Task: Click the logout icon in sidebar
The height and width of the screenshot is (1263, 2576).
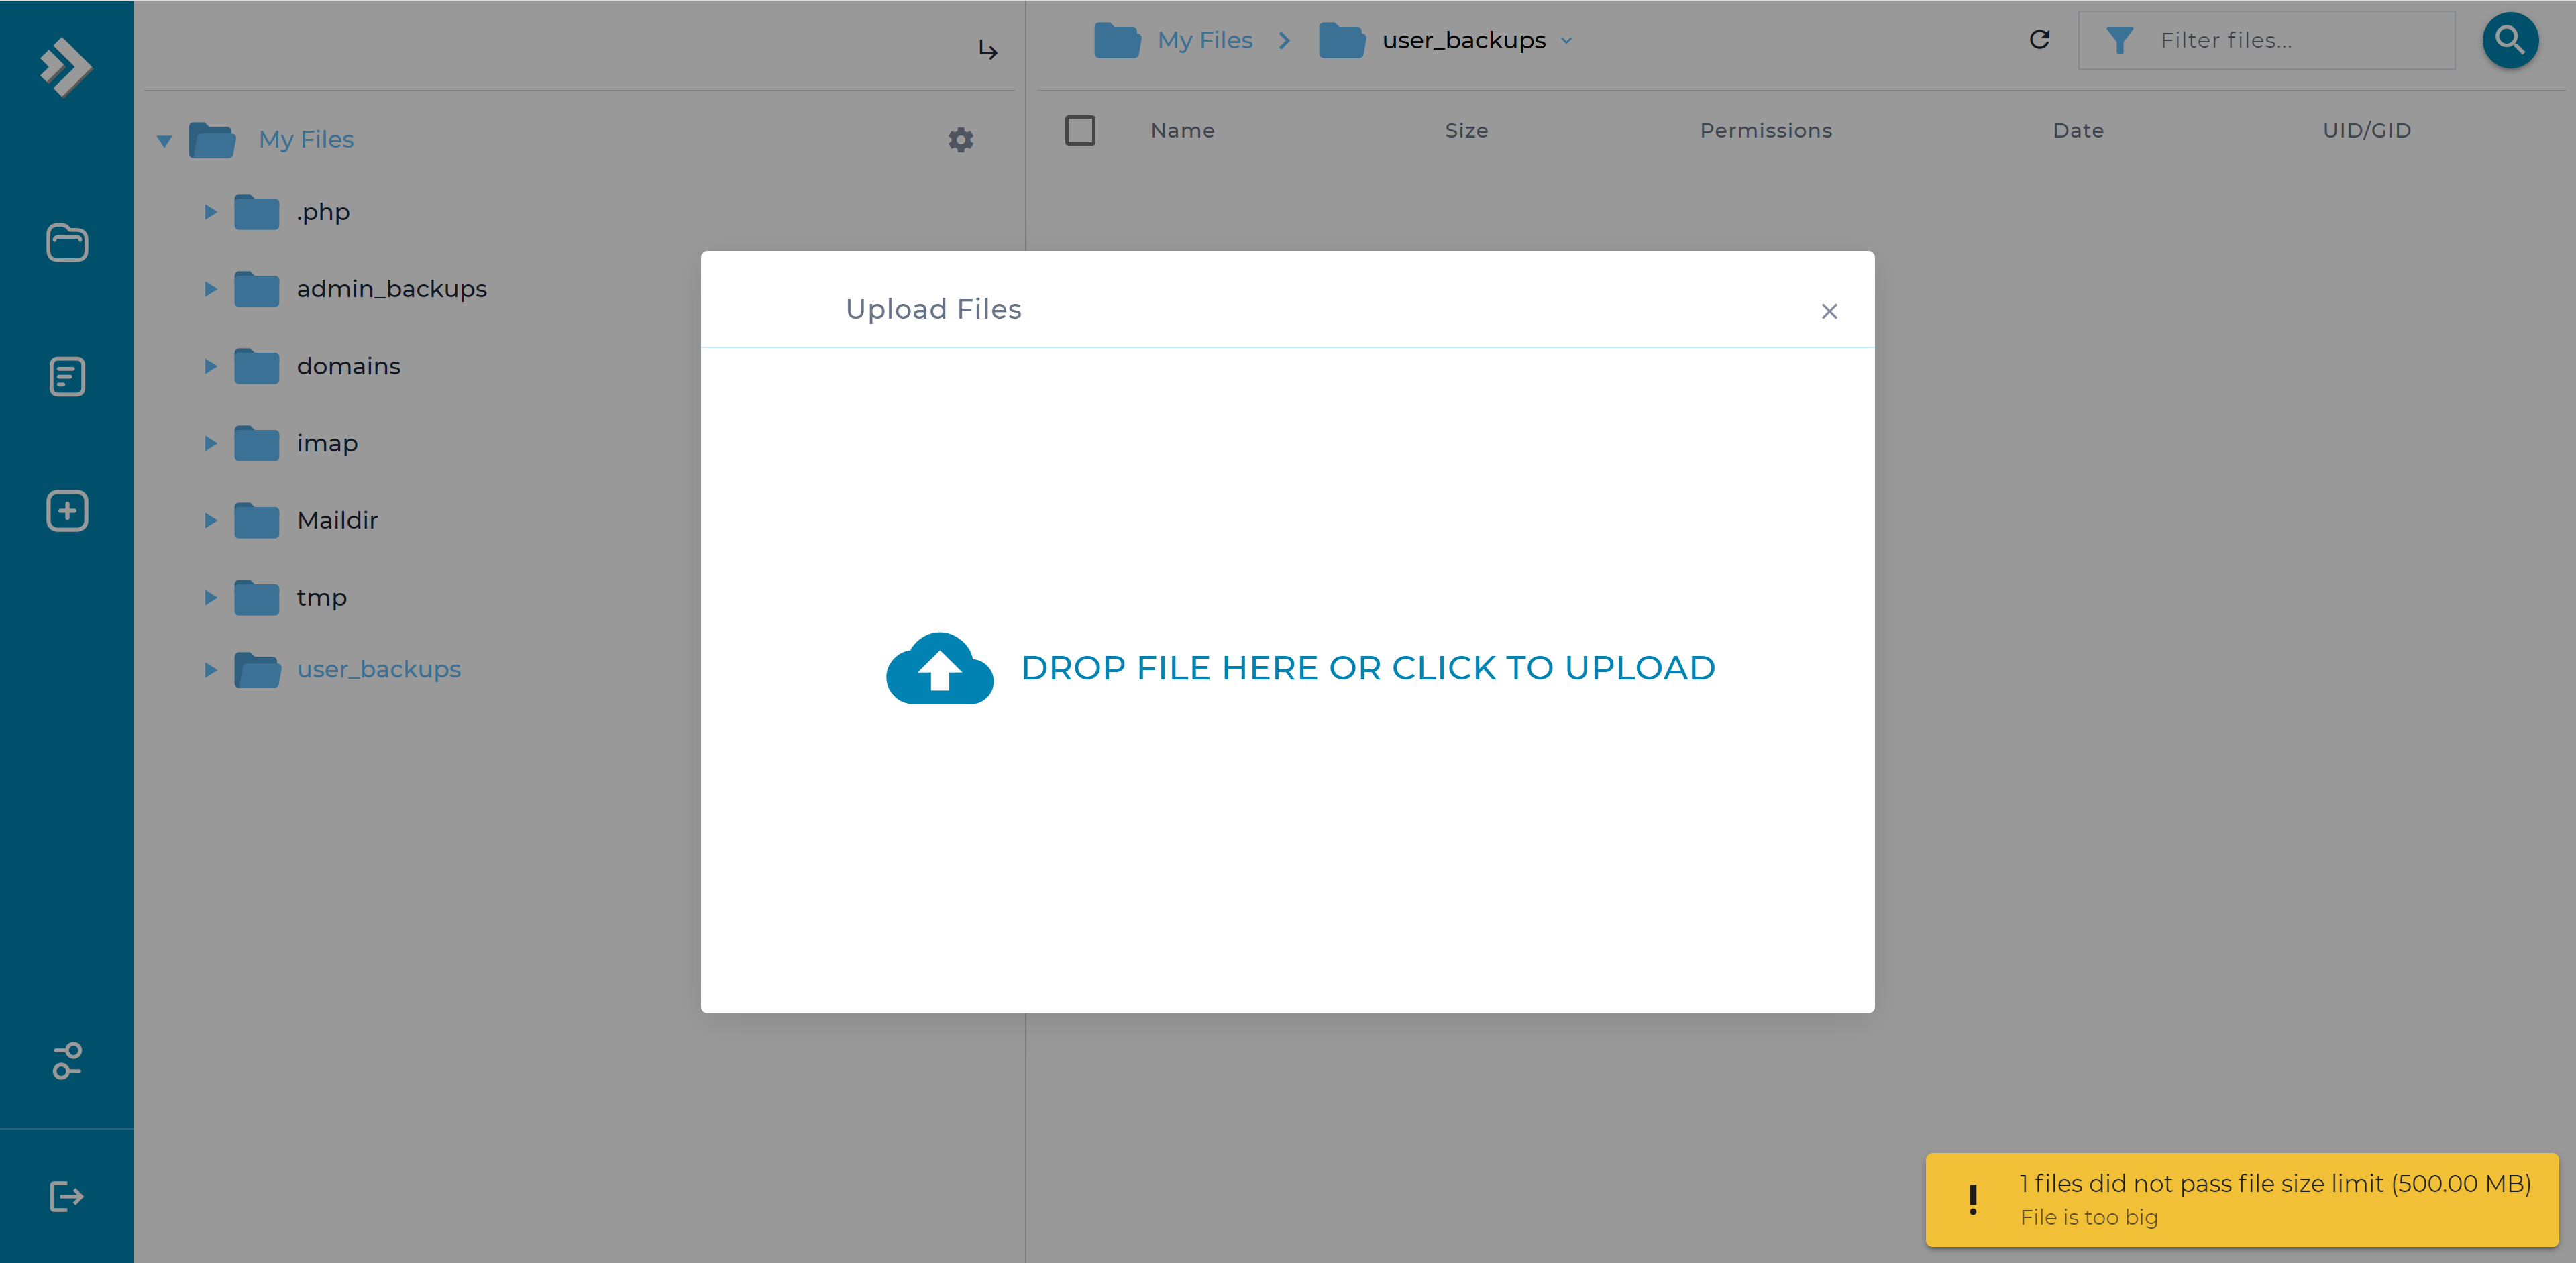Action: click(x=67, y=1197)
